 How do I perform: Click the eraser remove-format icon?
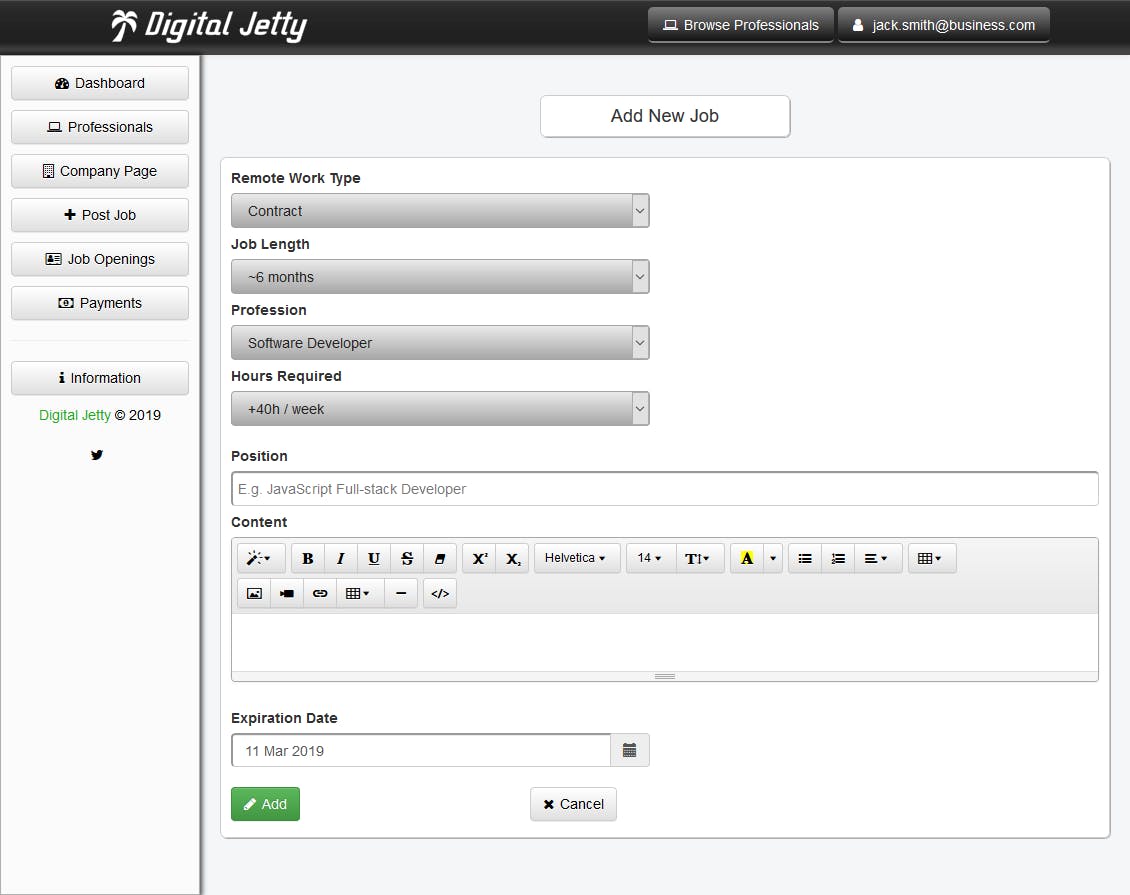tap(440, 558)
